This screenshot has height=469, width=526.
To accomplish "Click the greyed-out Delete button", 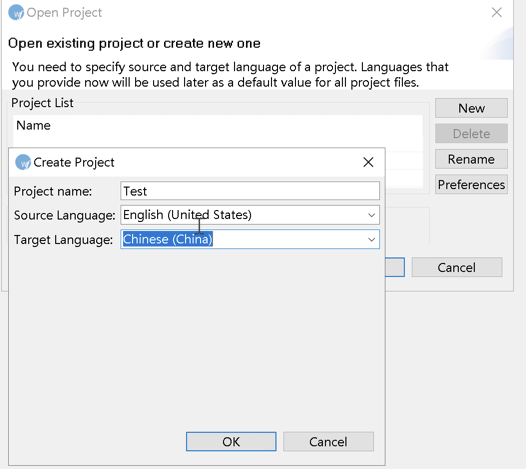I will pyautogui.click(x=471, y=134).
